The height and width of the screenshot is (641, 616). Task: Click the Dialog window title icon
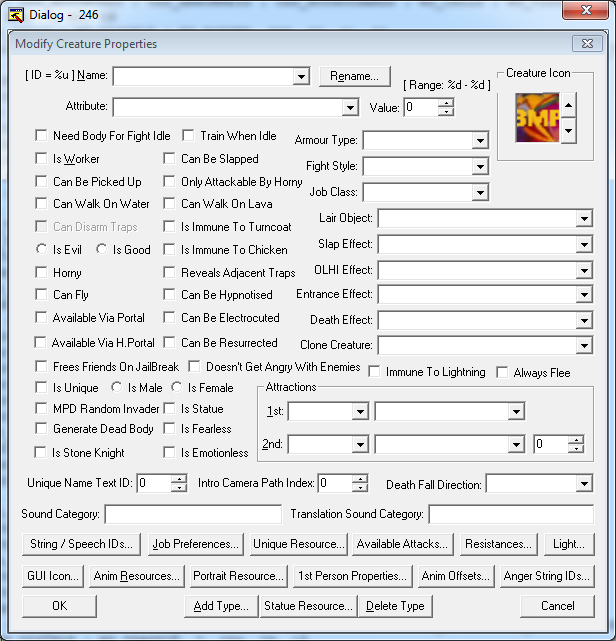tap(16, 15)
